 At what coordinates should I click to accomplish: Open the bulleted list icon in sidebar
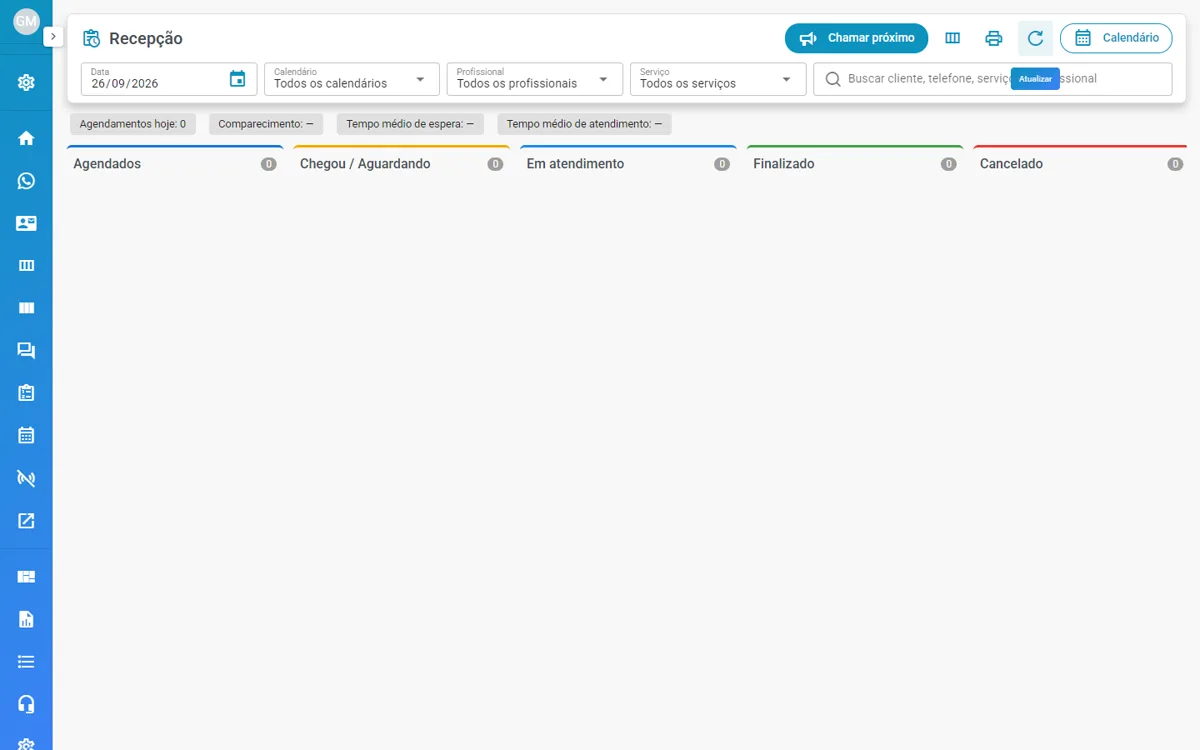26,661
